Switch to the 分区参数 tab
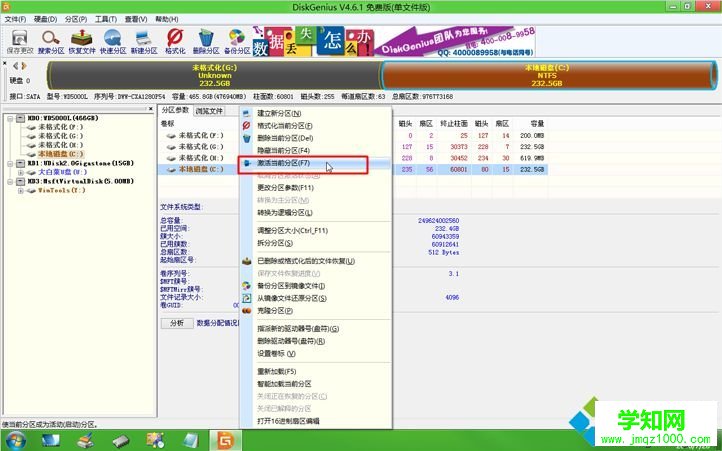This screenshot has height=451, width=722. (175, 110)
